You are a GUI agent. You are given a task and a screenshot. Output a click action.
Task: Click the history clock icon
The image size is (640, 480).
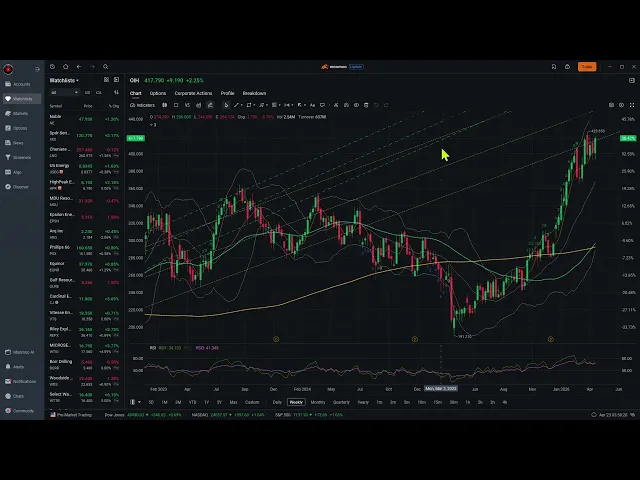point(52,67)
